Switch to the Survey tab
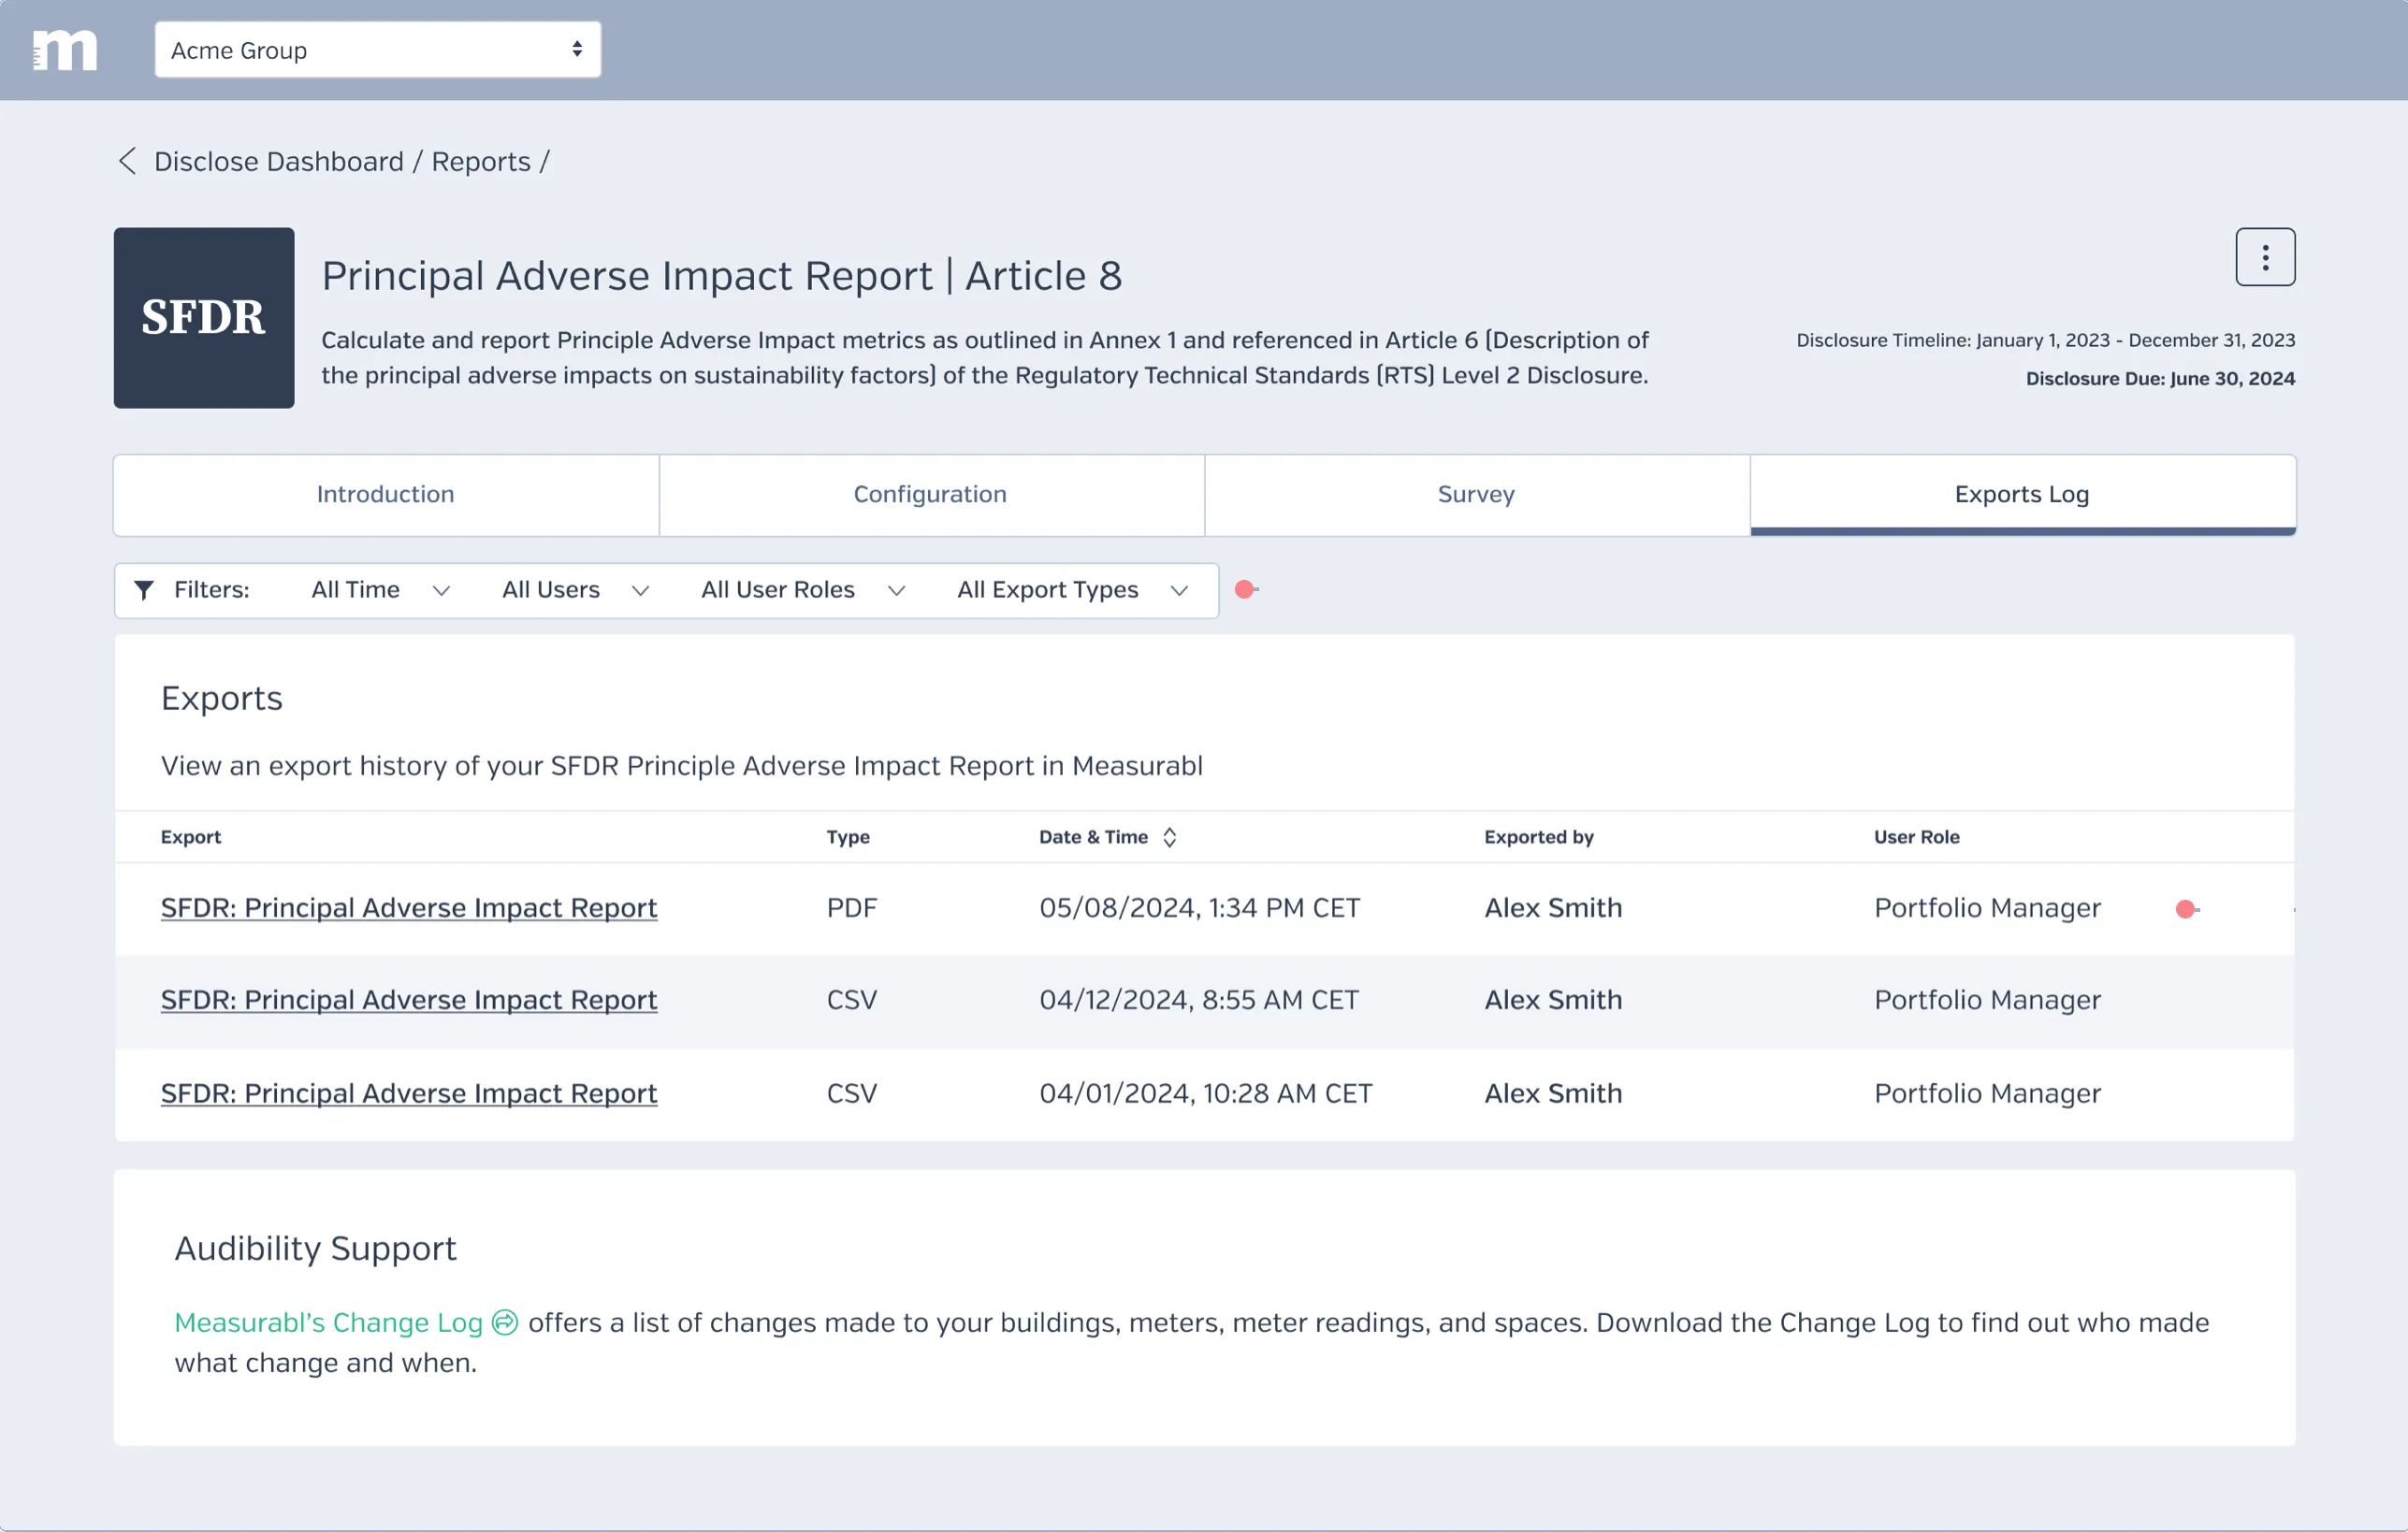Viewport: 2408px width, 1532px height. (x=1477, y=494)
